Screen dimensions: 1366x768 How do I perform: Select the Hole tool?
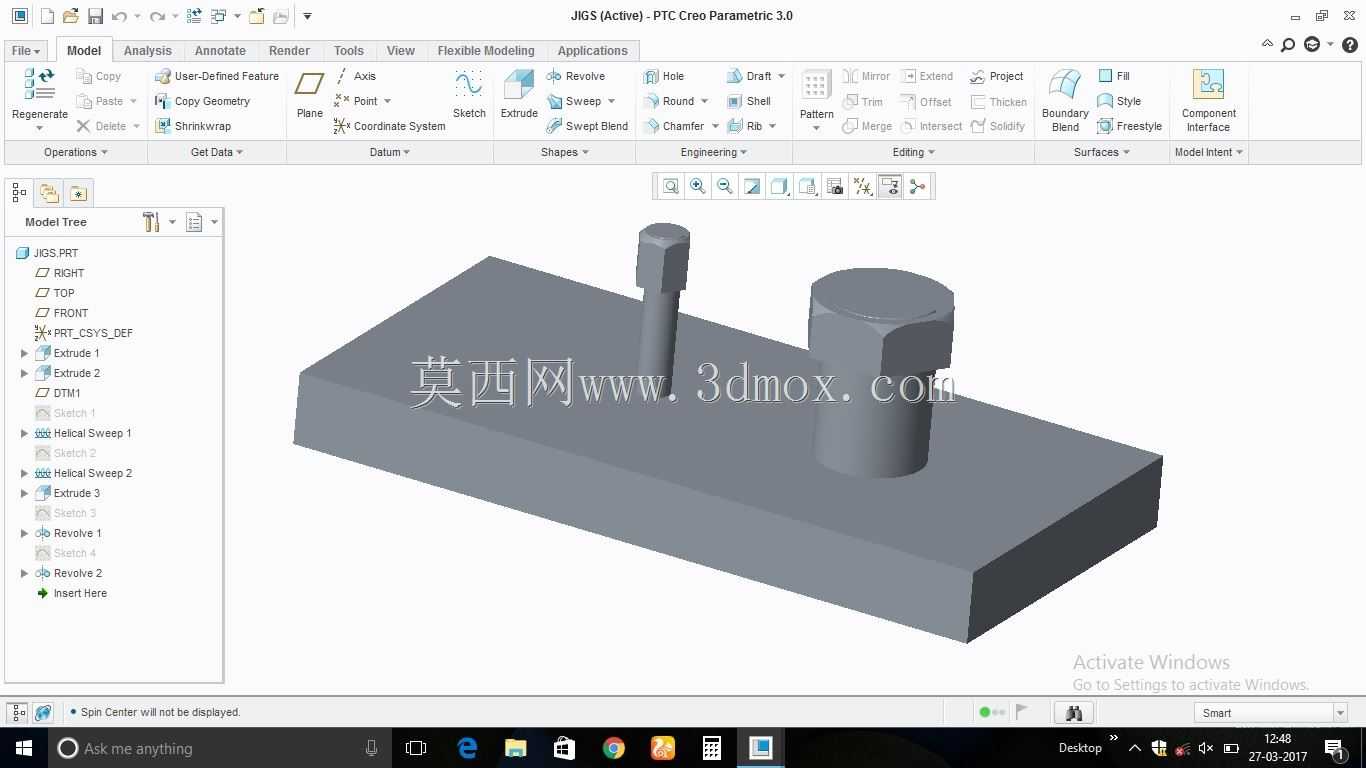point(664,76)
